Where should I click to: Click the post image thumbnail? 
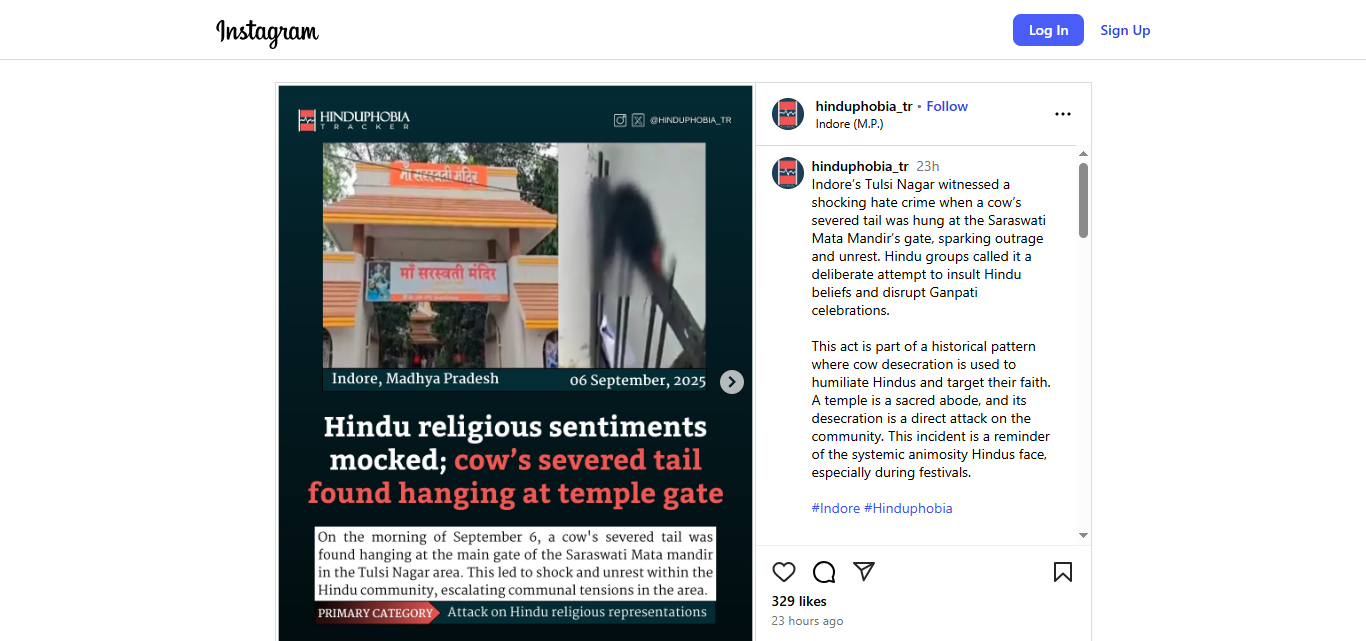[x=515, y=362]
